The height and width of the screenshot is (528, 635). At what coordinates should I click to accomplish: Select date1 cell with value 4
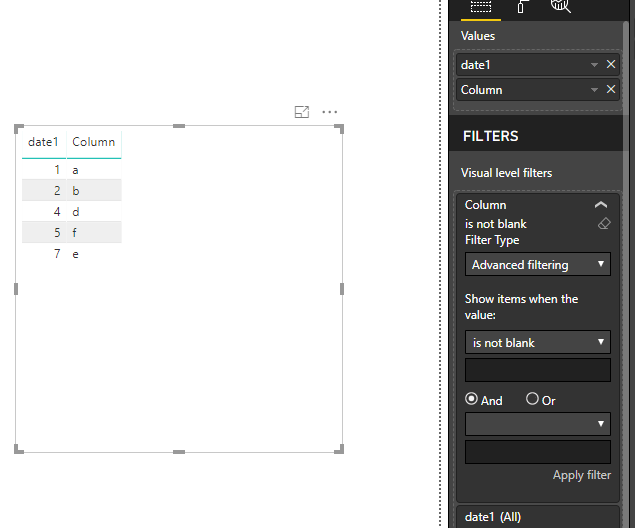(x=44, y=211)
